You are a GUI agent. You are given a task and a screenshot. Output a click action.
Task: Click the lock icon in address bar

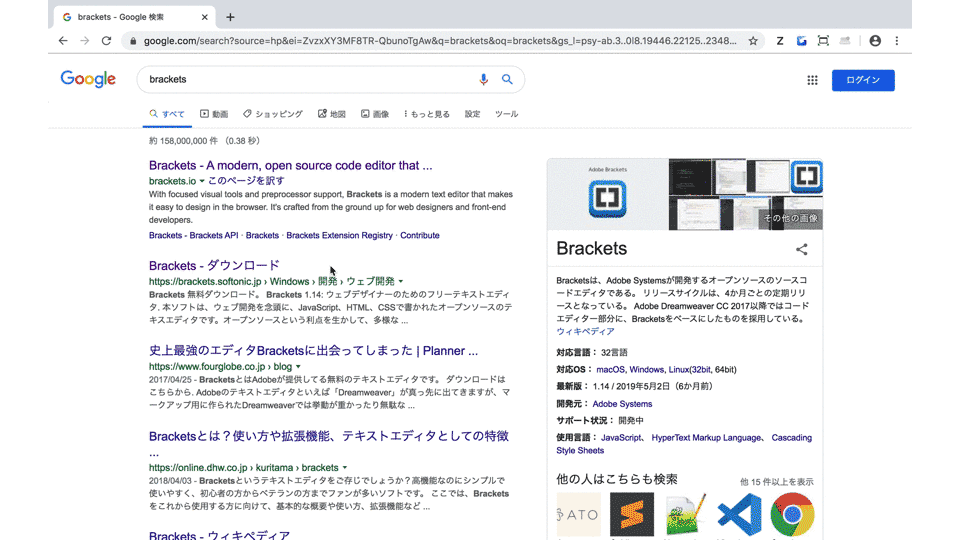133,41
